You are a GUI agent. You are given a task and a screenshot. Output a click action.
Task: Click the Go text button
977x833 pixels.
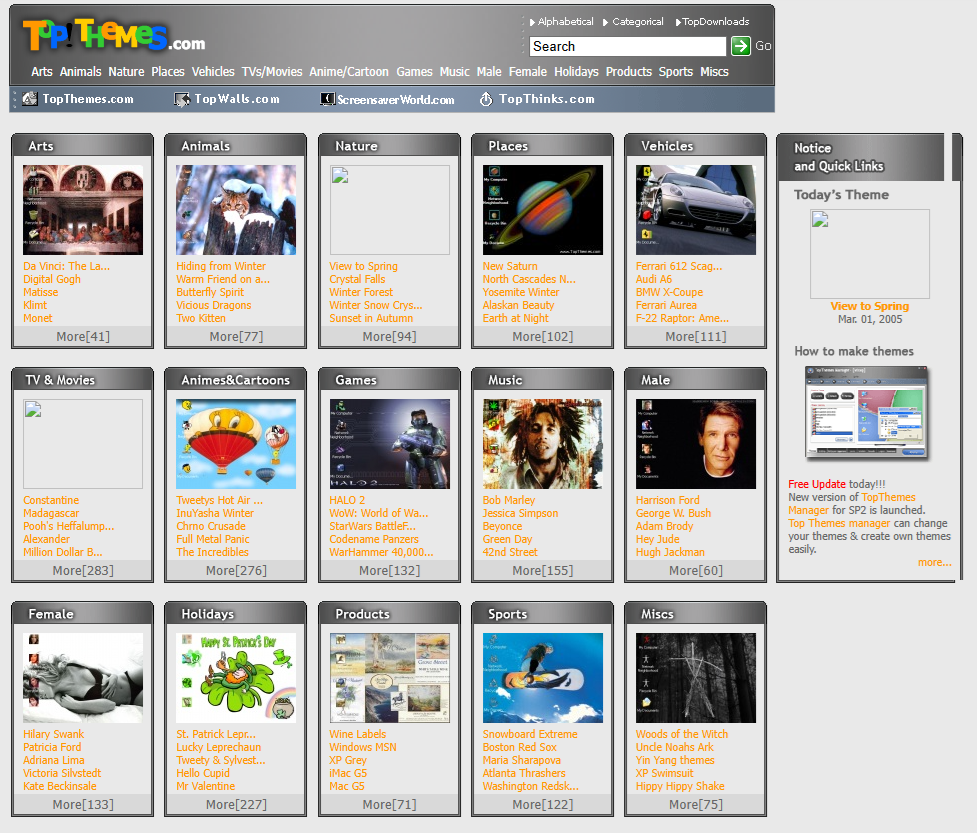763,46
